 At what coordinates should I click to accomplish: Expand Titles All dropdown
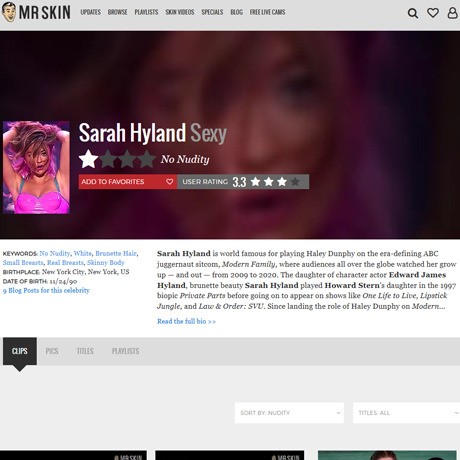coord(407,413)
